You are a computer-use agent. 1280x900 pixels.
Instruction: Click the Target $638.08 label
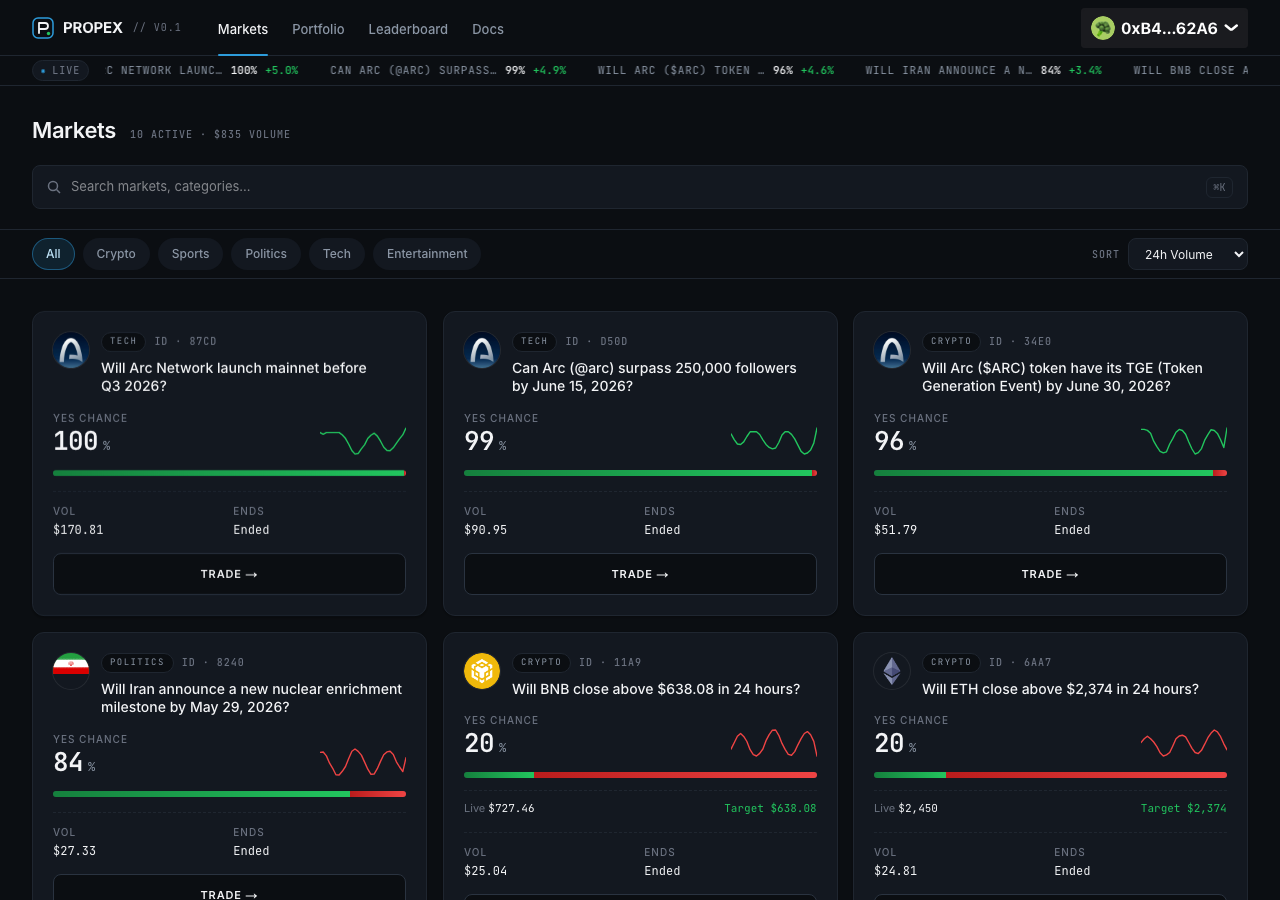pyautogui.click(x=770, y=808)
